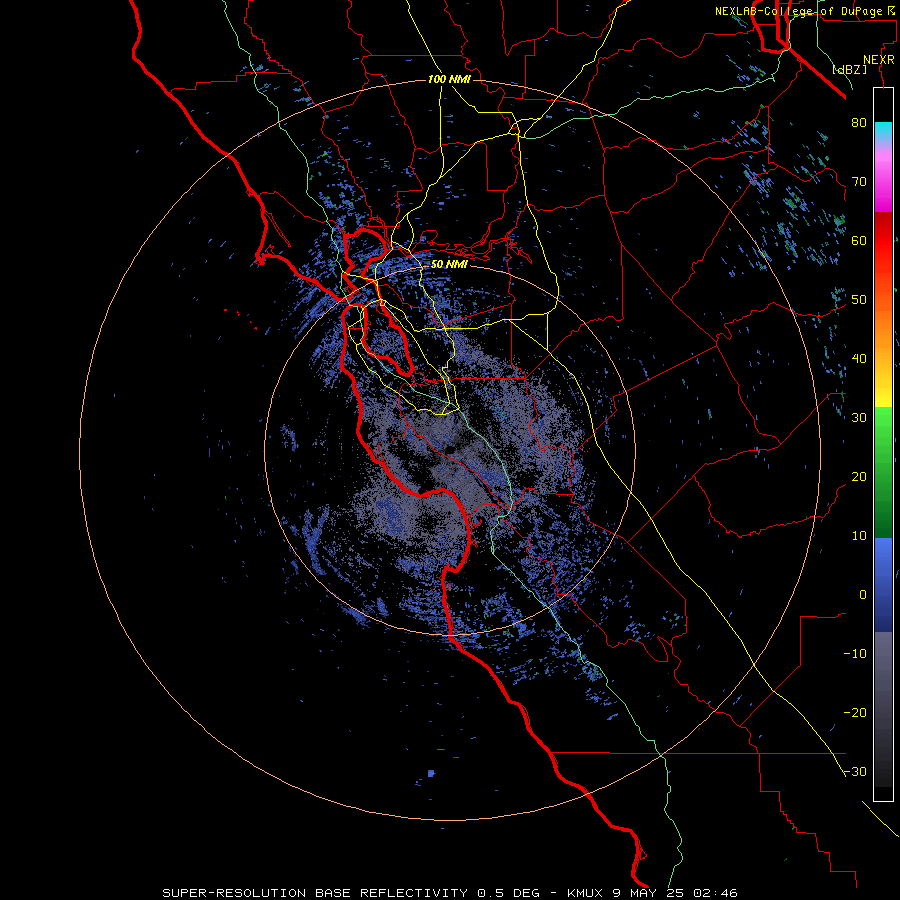900x900 pixels.
Task: Click the -20 value on the color scale
Action: pos(855,712)
